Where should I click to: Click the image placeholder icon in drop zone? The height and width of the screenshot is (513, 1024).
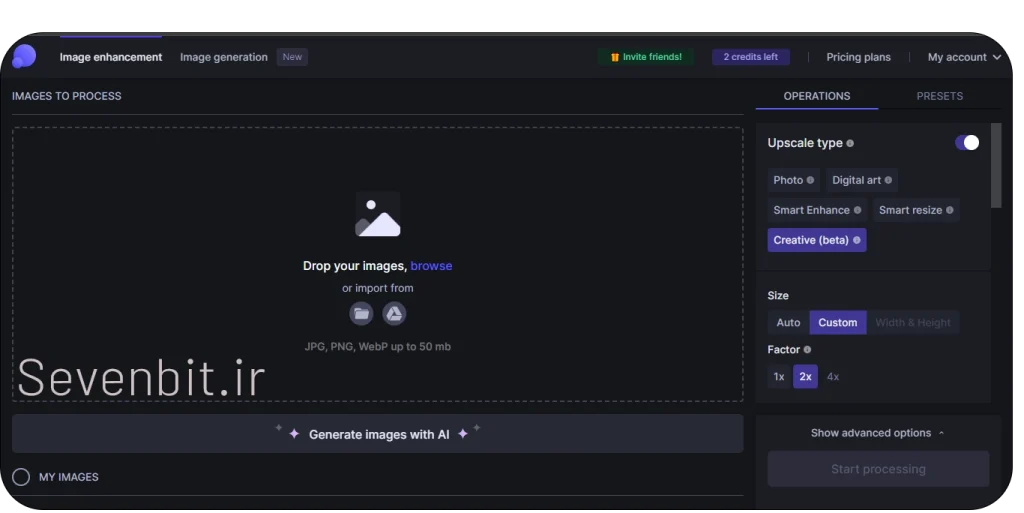click(378, 215)
